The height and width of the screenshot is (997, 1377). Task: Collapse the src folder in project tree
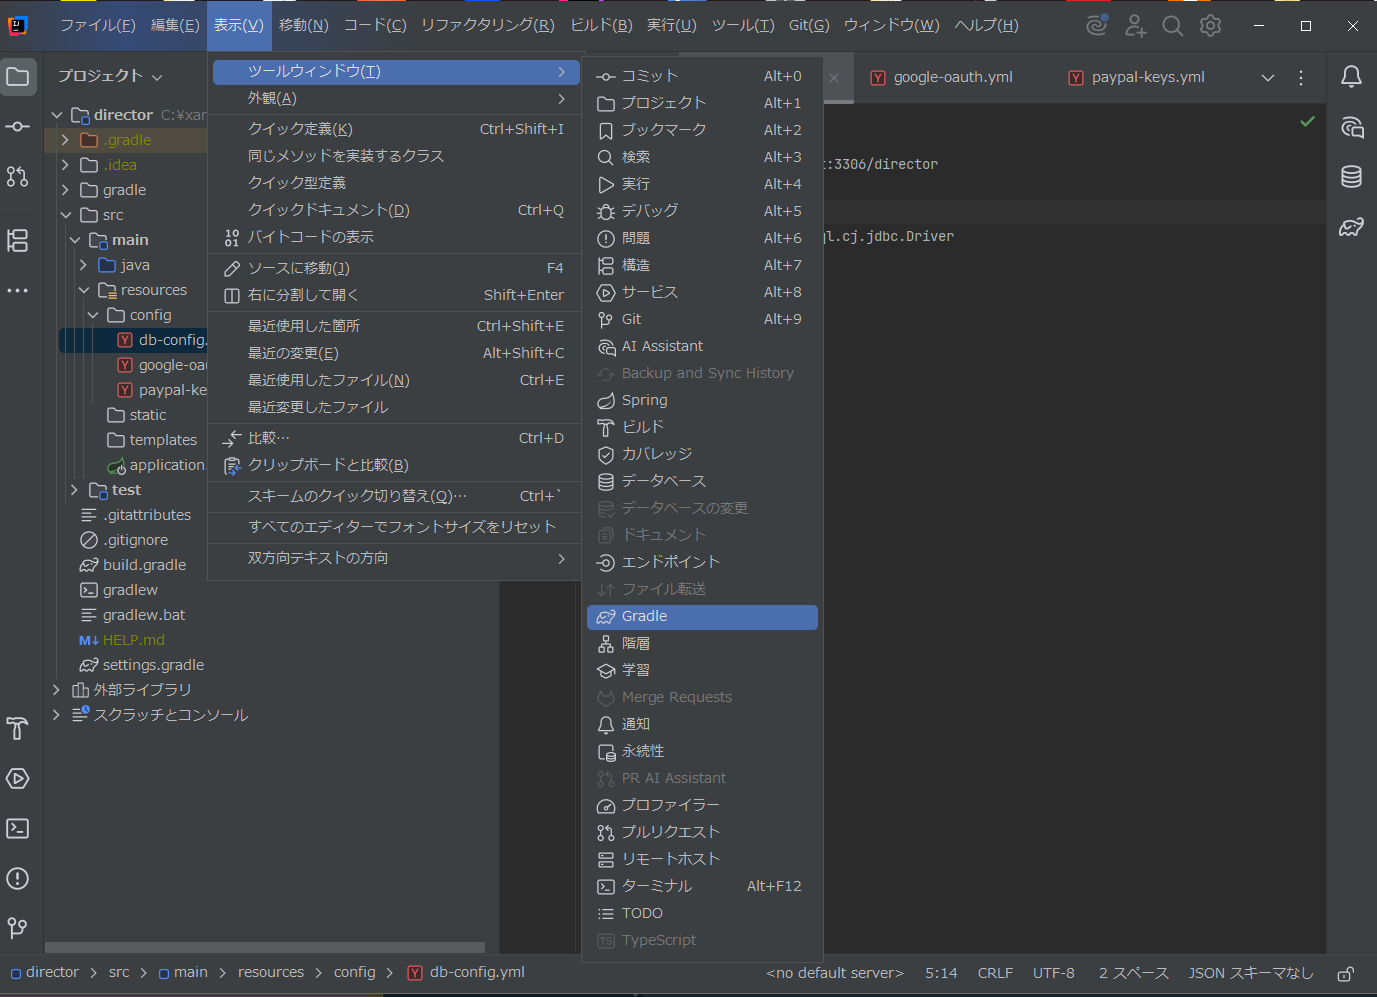66,214
